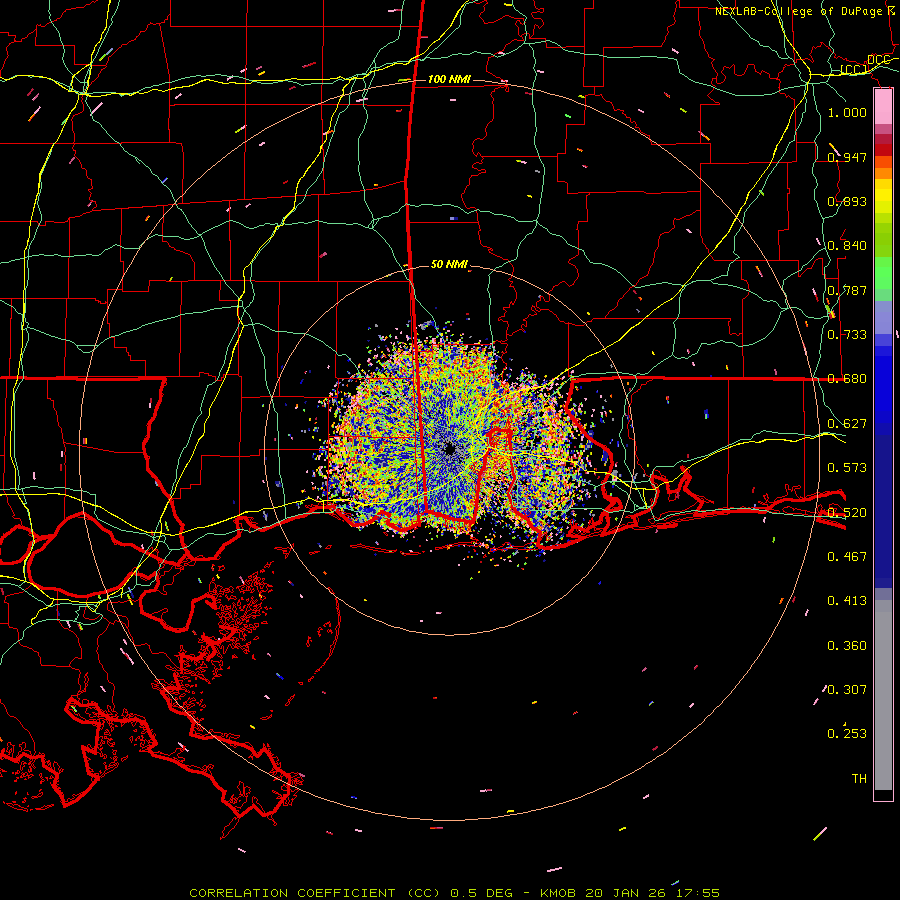The image size is (900, 900).
Task: Pick the pink segment atop the color bar
Action: (x=883, y=107)
